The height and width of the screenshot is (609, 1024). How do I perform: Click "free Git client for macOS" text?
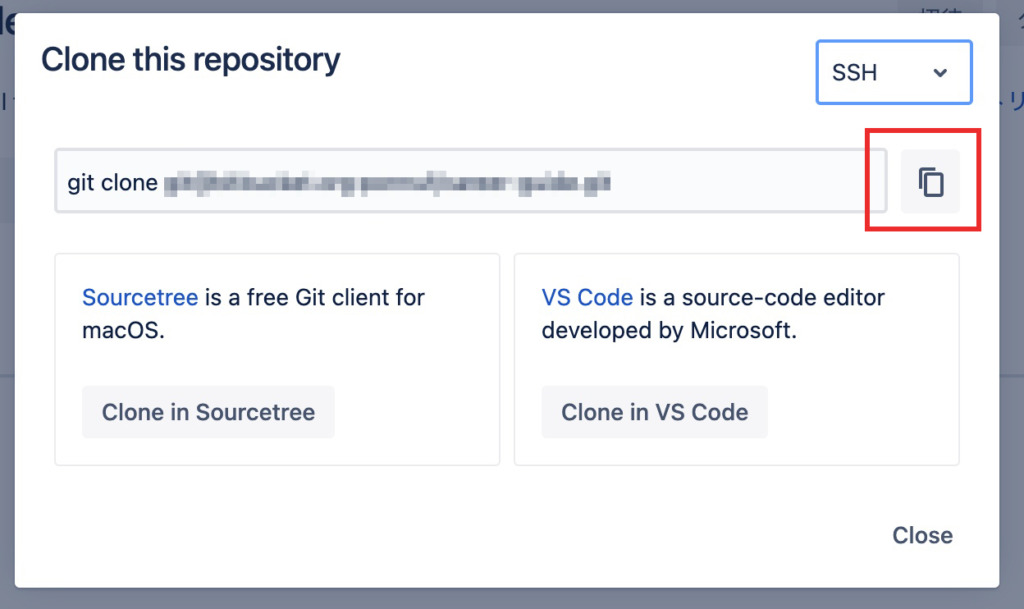pos(253,313)
